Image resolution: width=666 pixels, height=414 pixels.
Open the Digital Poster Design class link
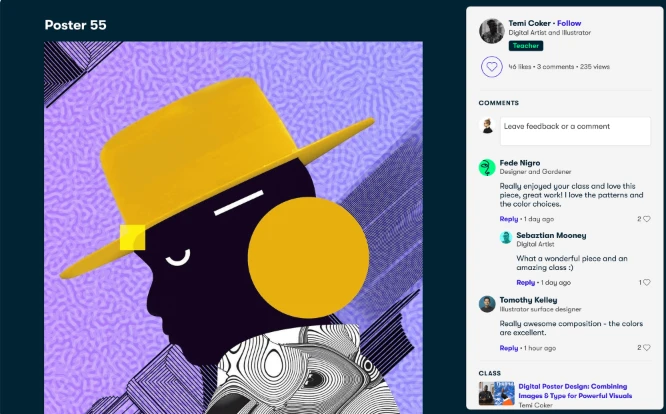575,391
